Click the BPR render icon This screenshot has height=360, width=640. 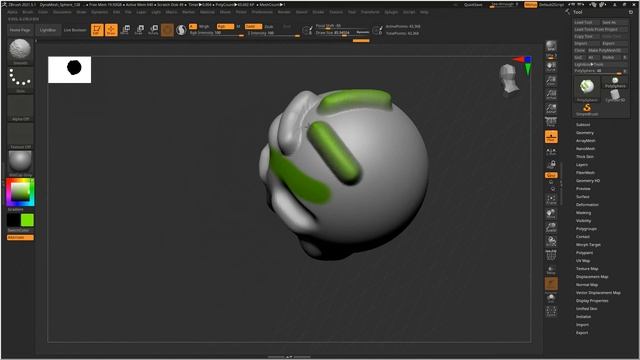coord(551,46)
